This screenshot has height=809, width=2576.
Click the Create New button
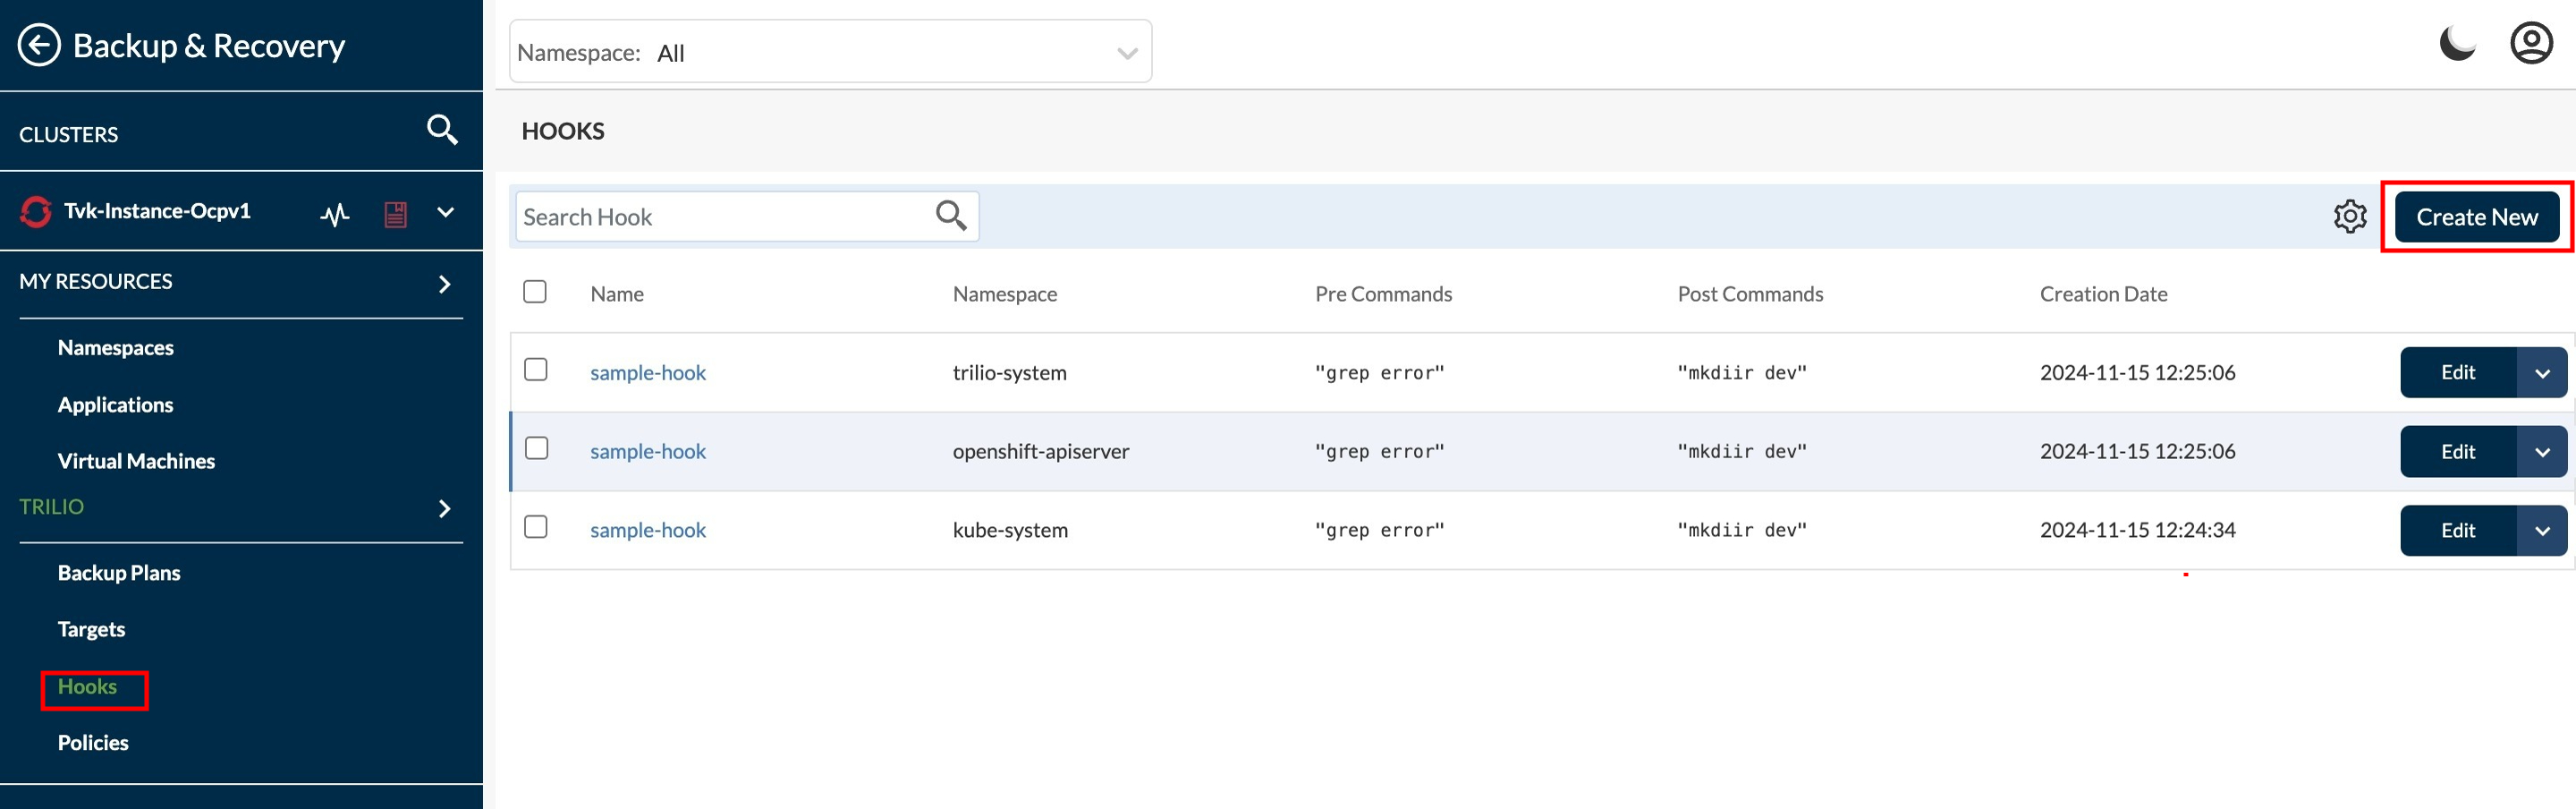(x=2476, y=217)
